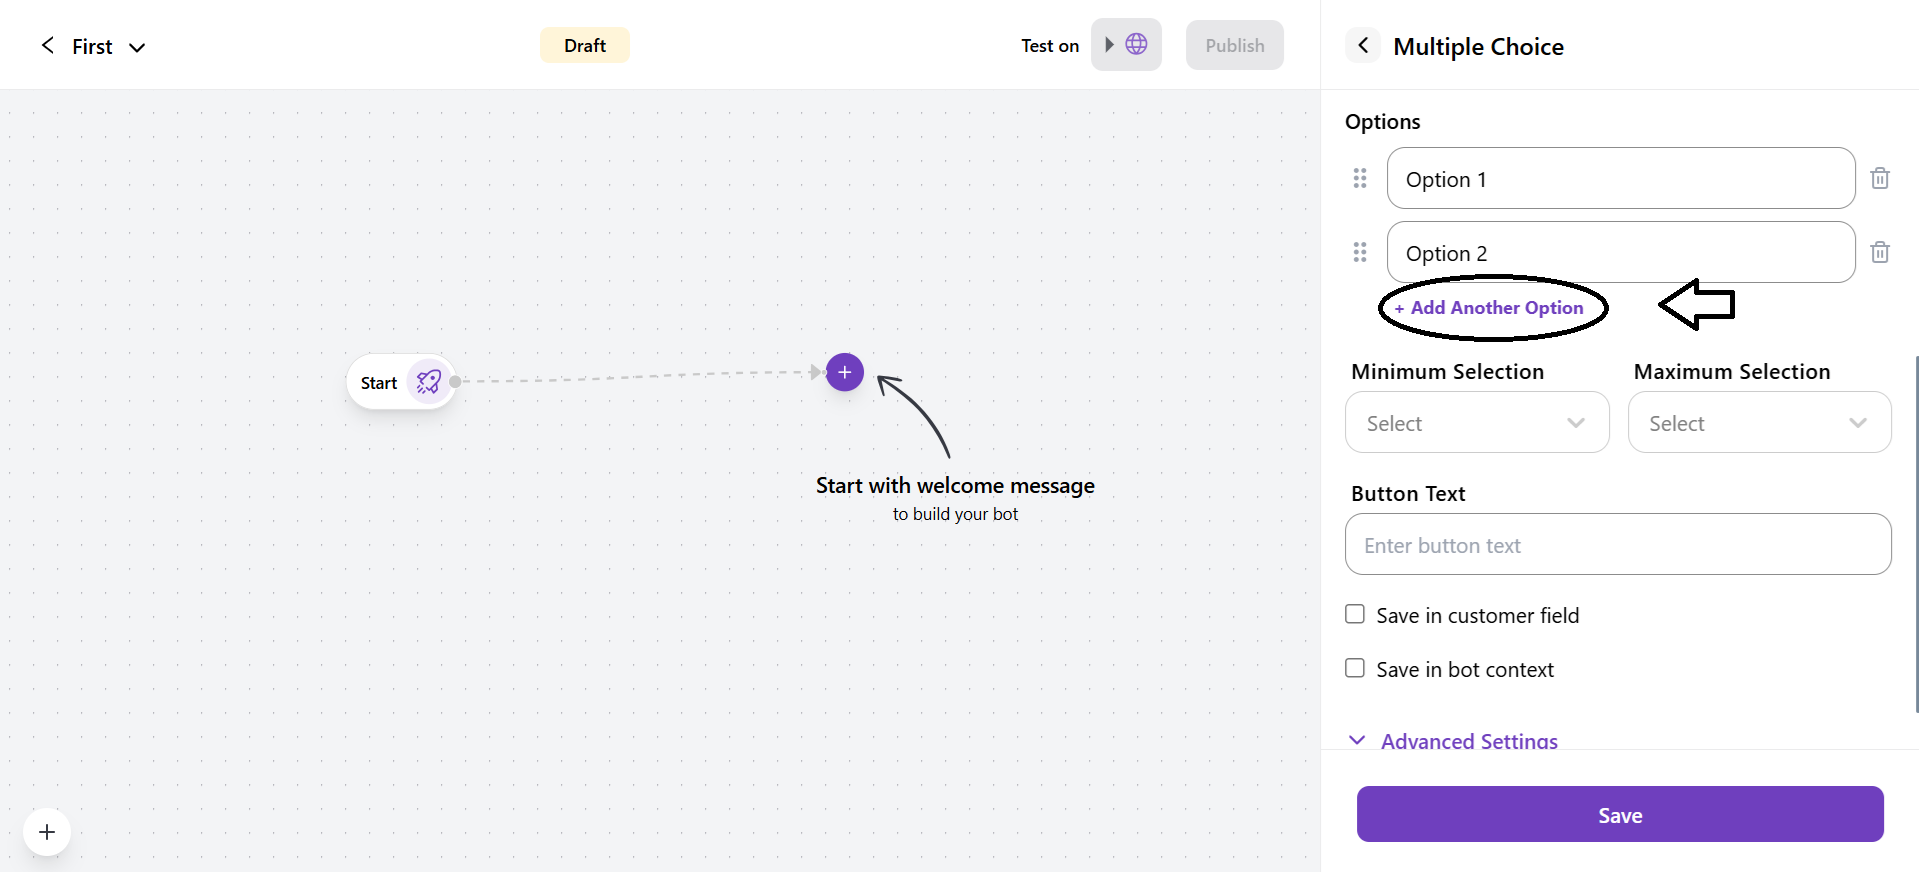Tick the Save in bot context checkbox

tap(1355, 668)
